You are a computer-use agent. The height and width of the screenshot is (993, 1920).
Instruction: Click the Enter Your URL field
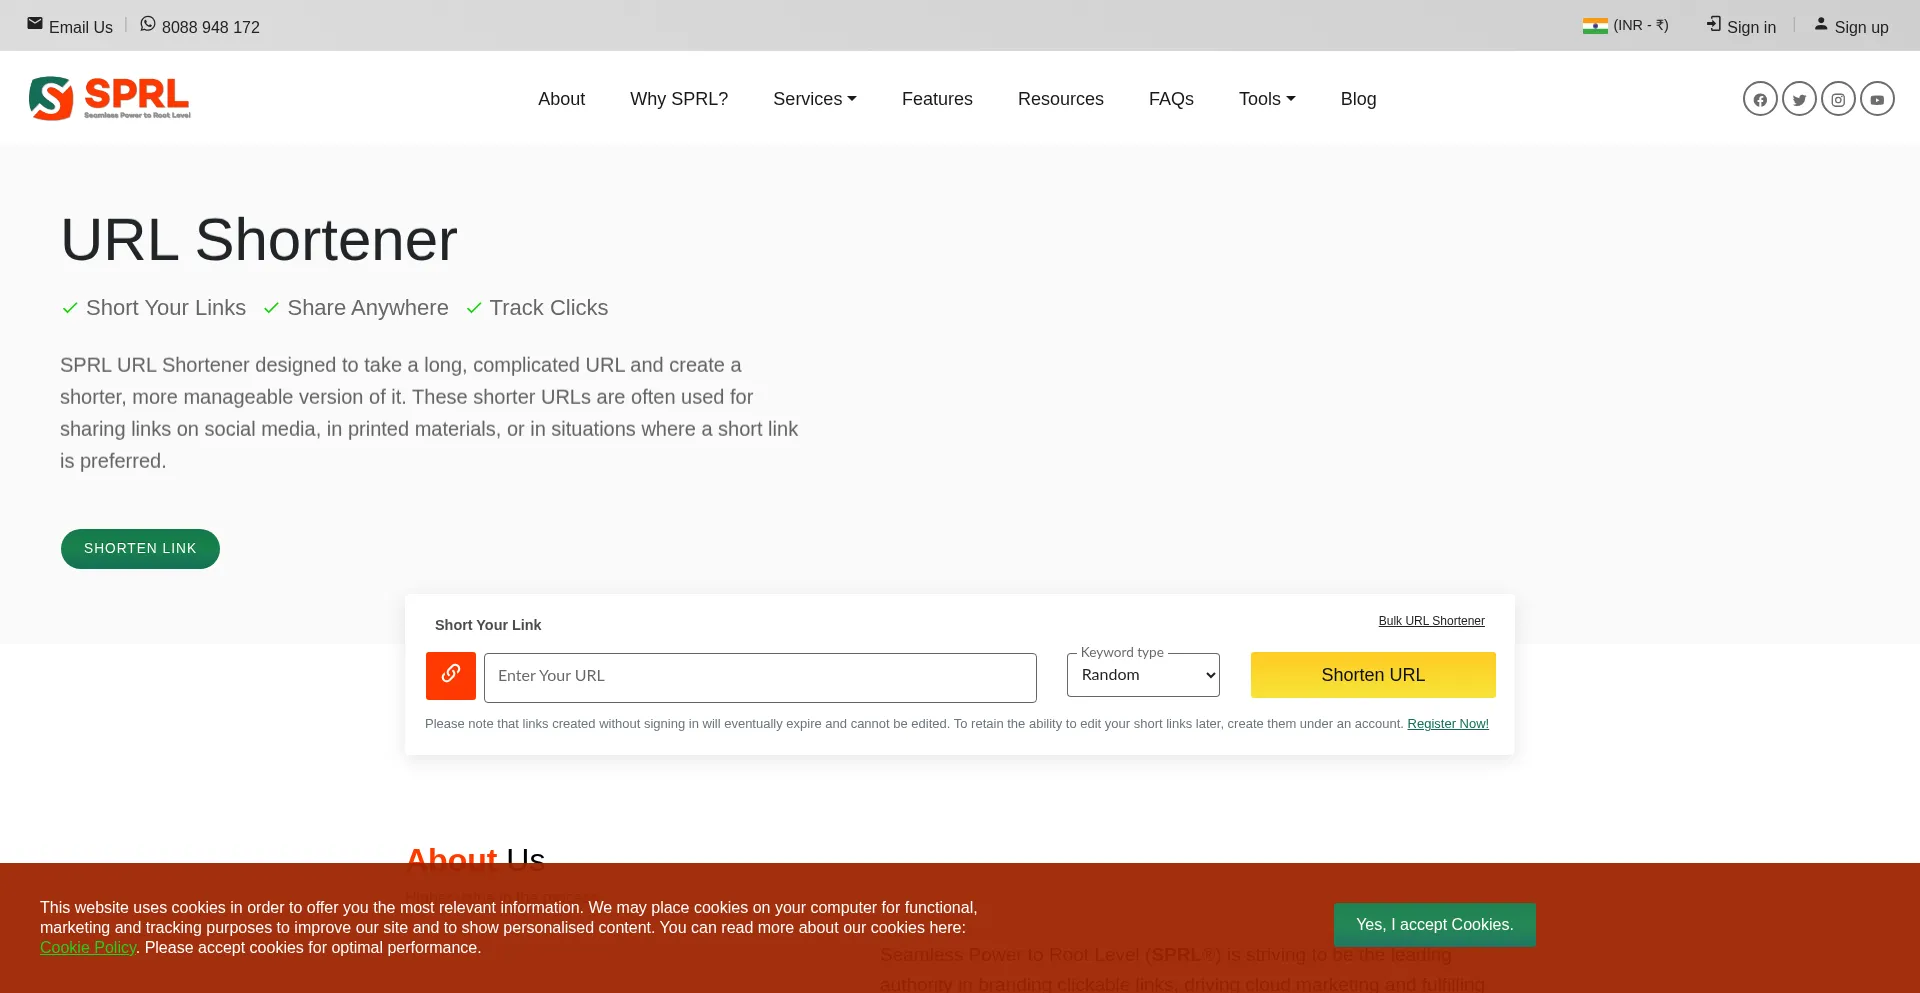pyautogui.click(x=760, y=677)
